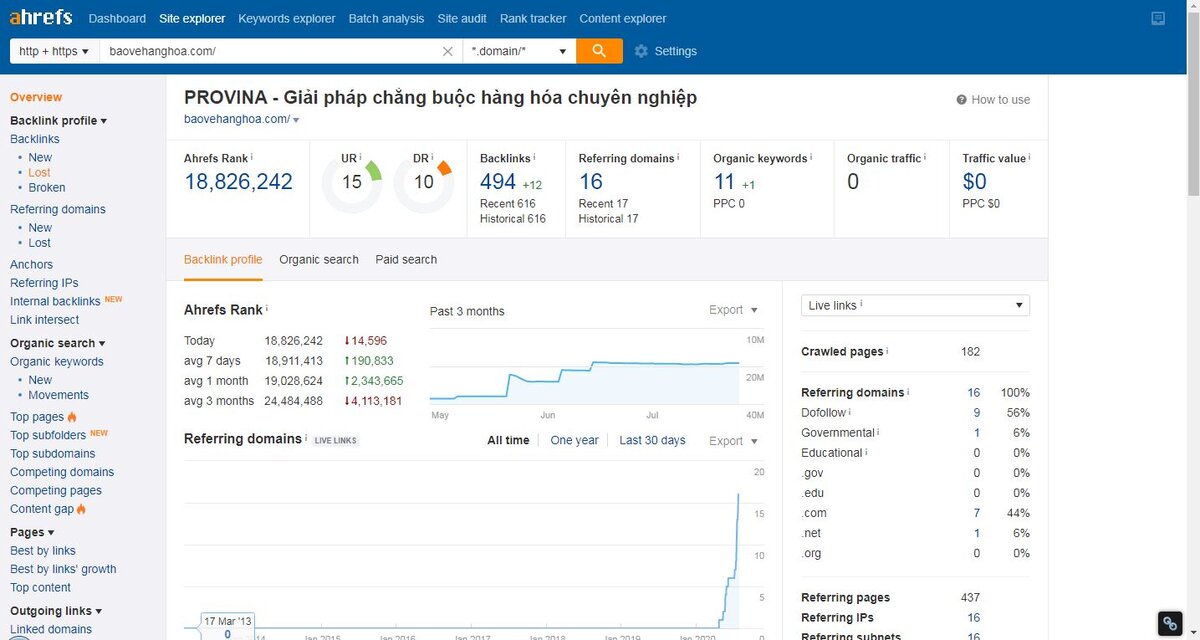Click info icon next to Backlinks metric

(535, 157)
